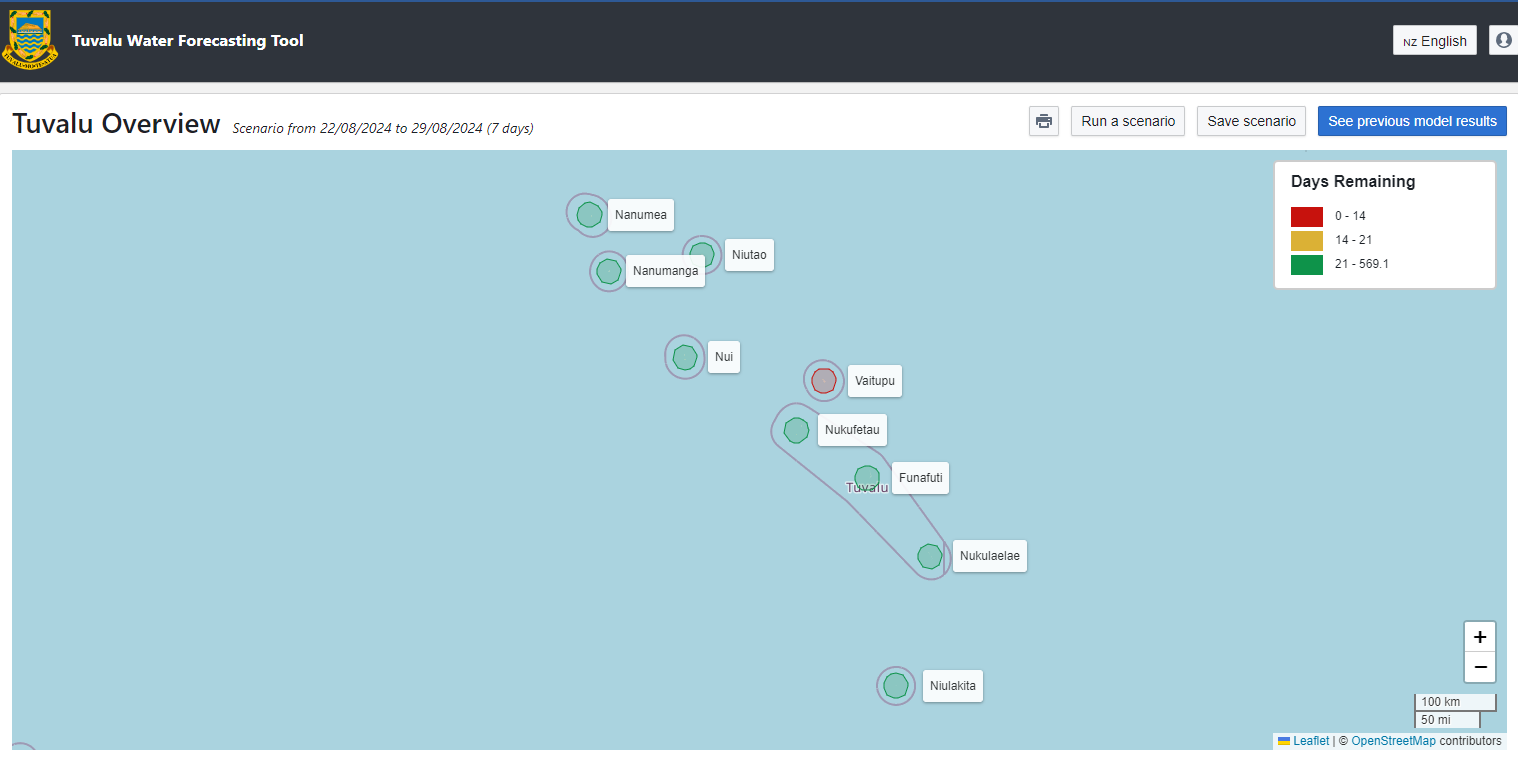This screenshot has height=761, width=1518.
Task: Click the red 0 - 14 legend swatch
Action: tap(1306, 216)
